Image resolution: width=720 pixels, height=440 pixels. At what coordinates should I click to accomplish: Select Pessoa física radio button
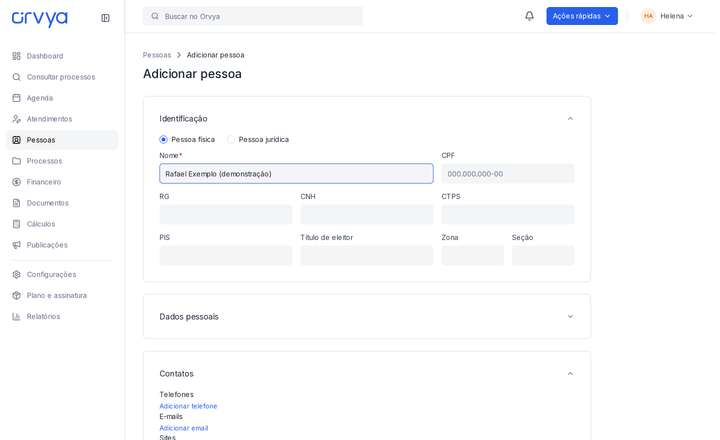163,139
